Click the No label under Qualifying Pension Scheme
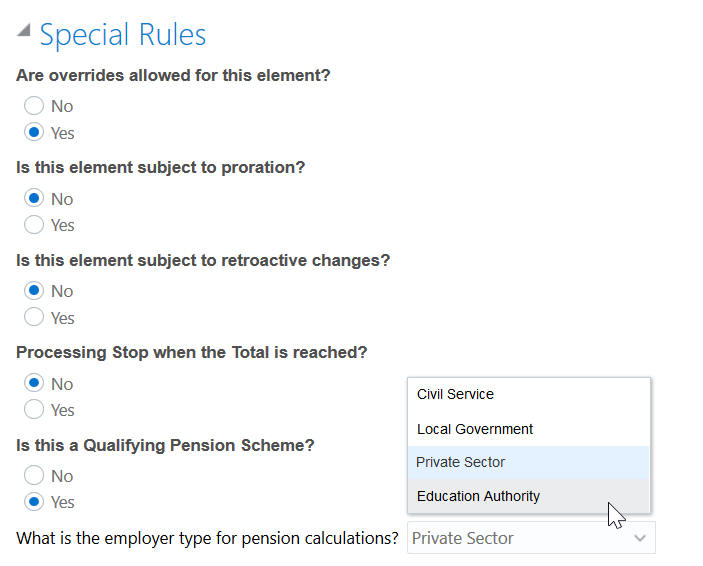 (x=62, y=476)
